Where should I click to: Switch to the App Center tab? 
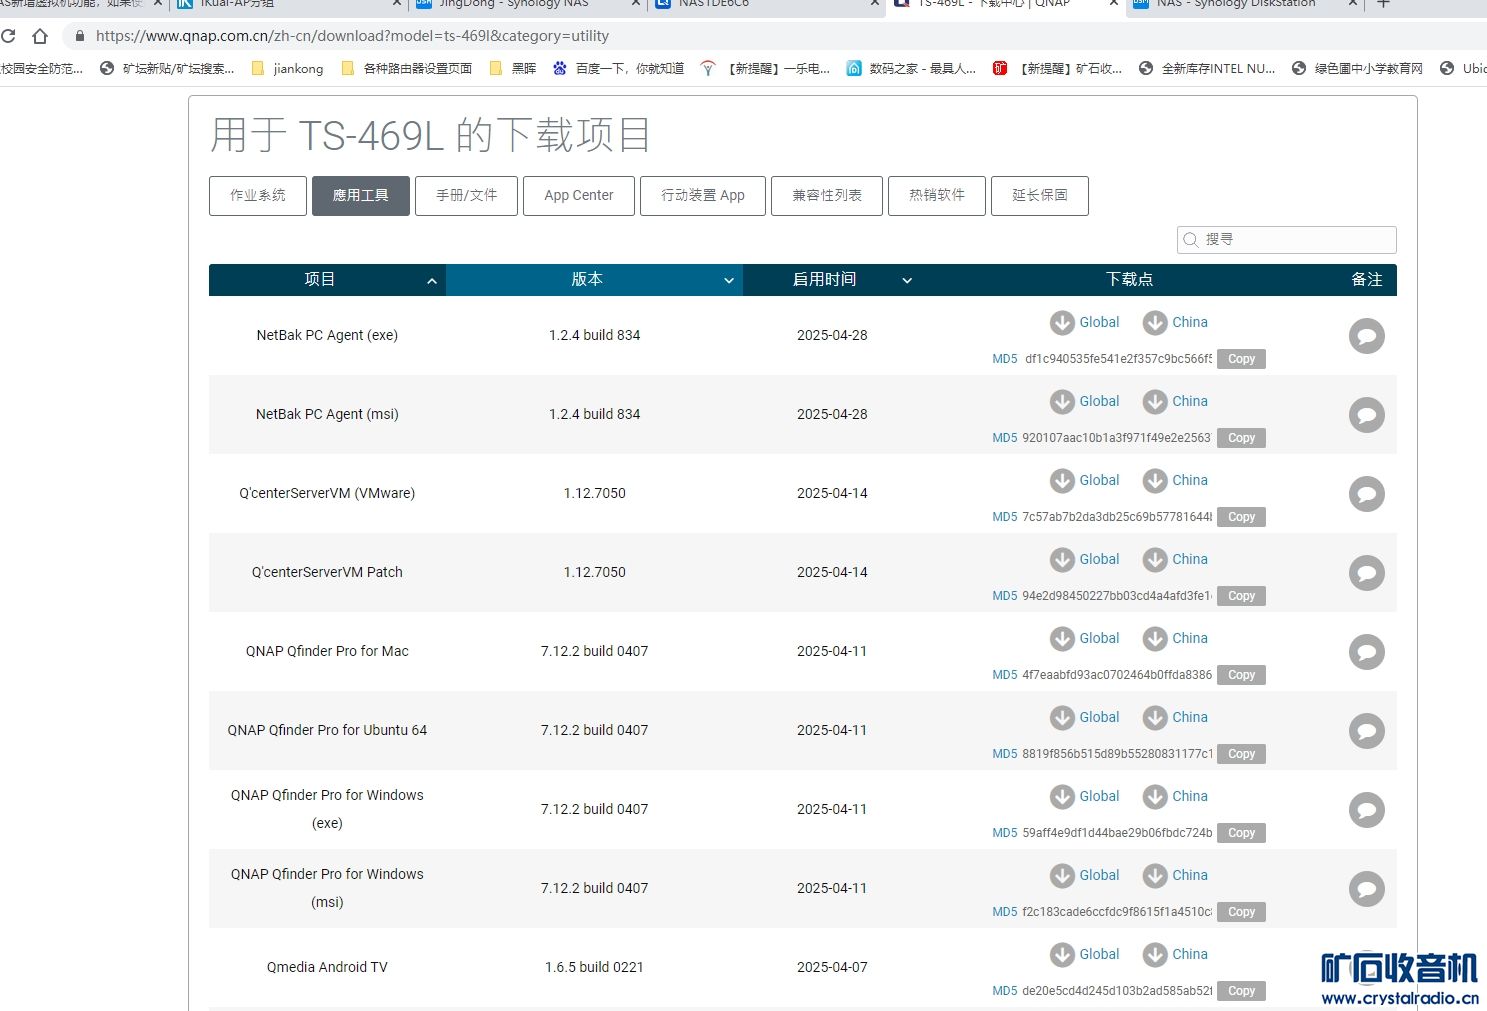[579, 196]
